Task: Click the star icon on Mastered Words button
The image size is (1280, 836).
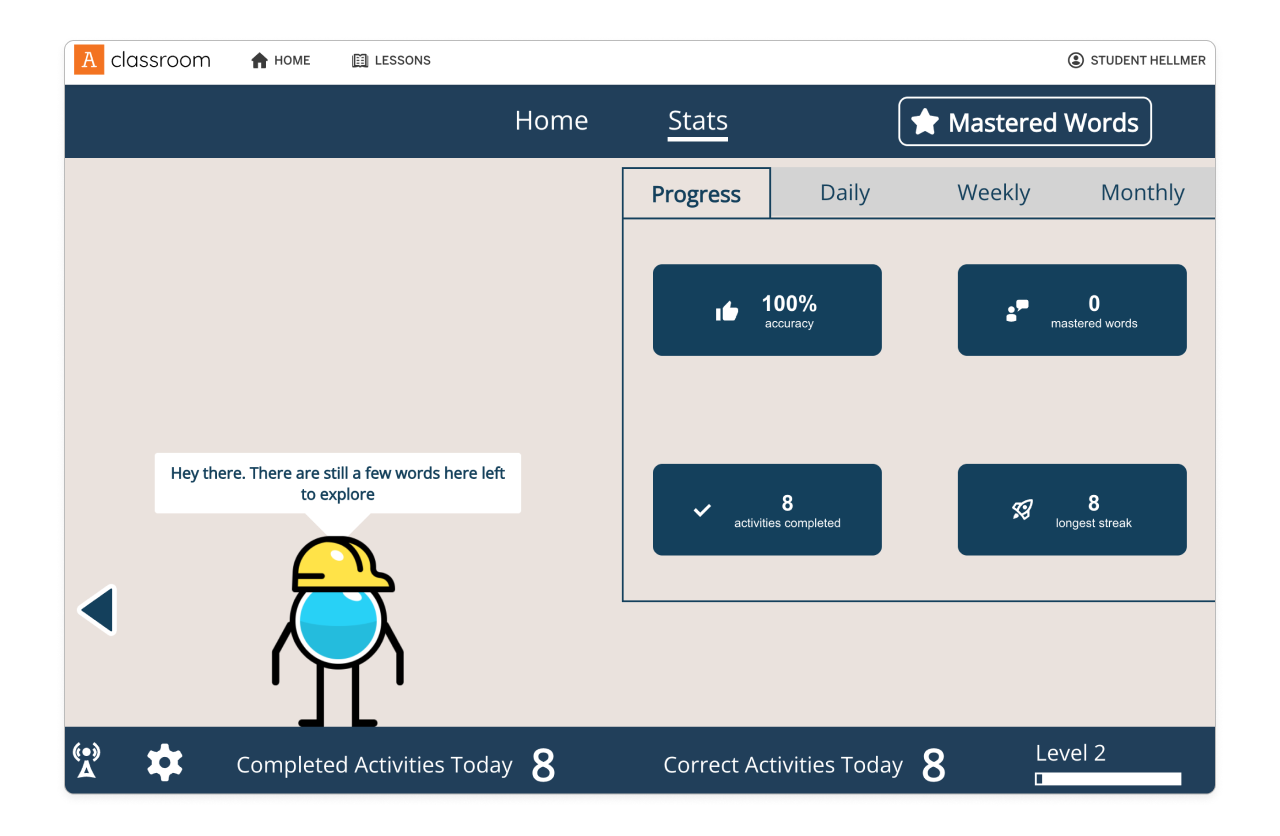Action: pyautogui.click(x=925, y=121)
